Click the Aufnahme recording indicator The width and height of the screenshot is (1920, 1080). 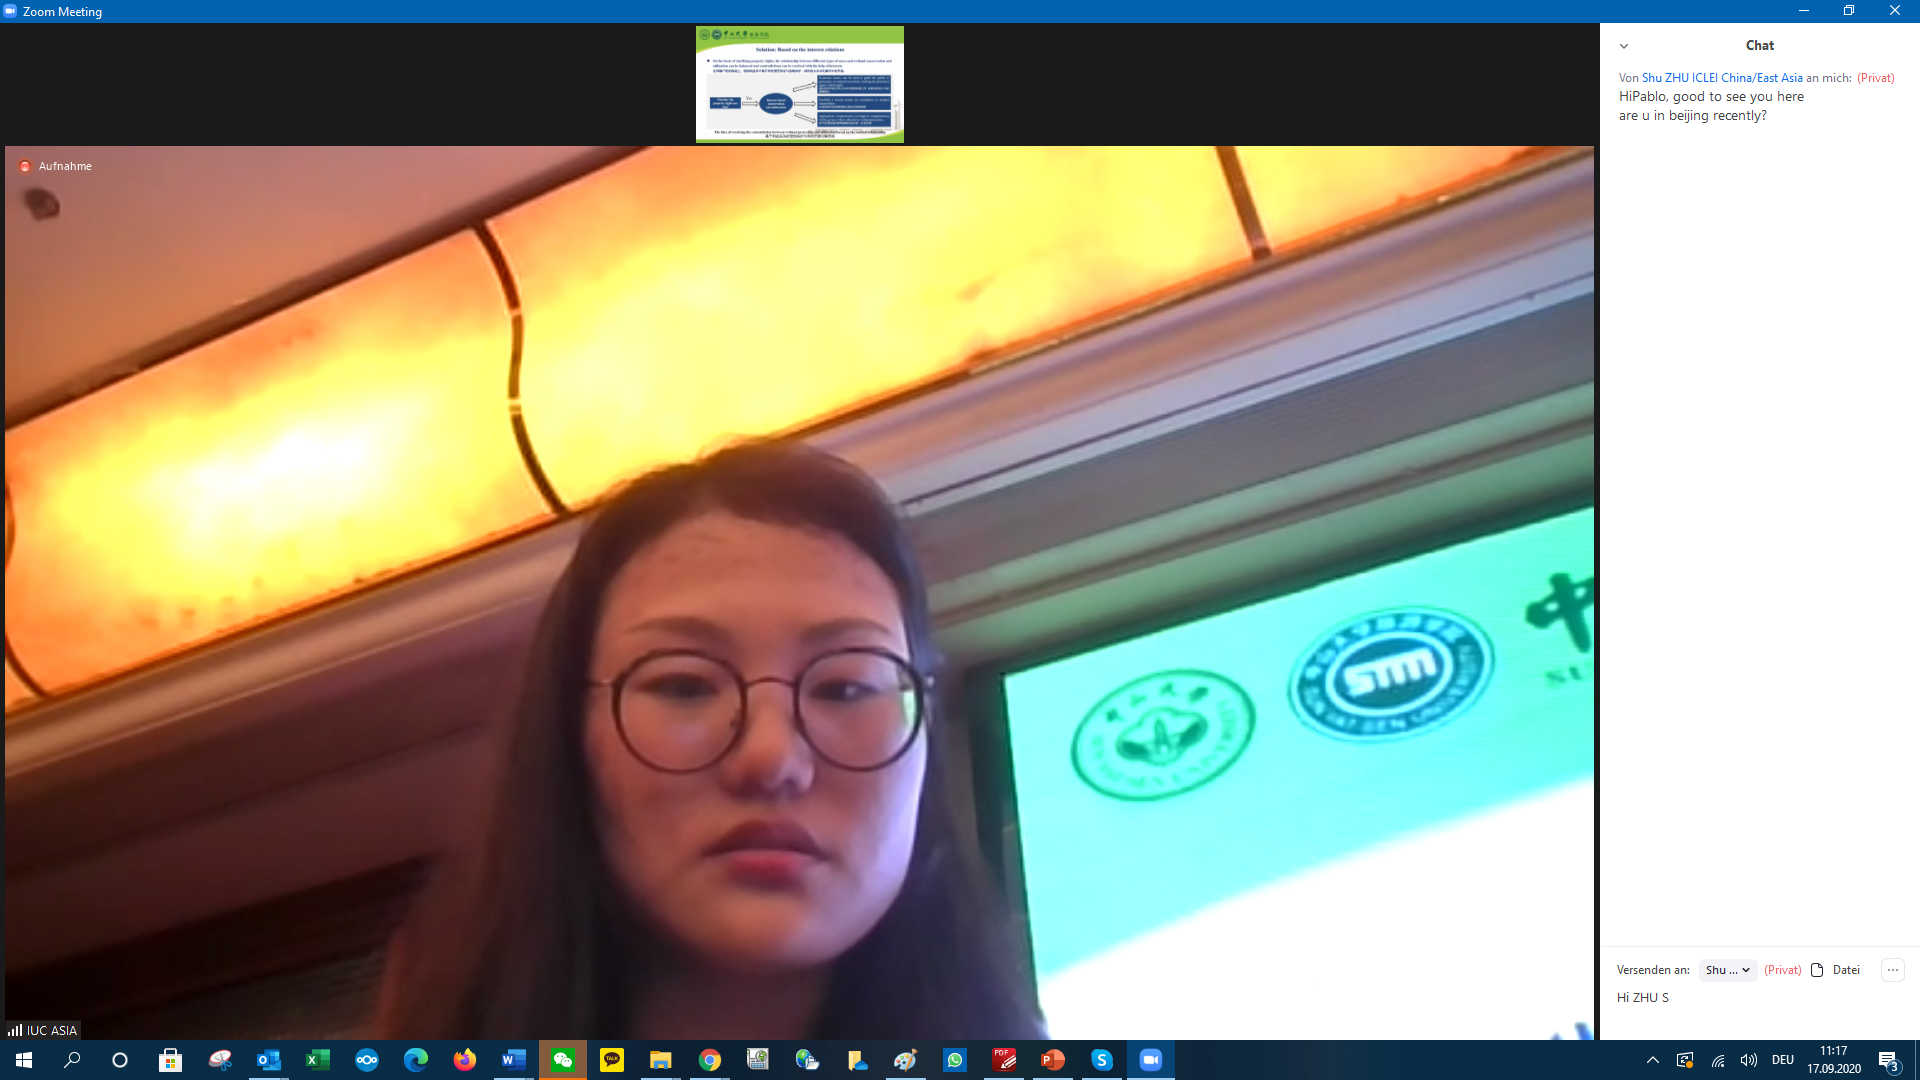click(56, 166)
